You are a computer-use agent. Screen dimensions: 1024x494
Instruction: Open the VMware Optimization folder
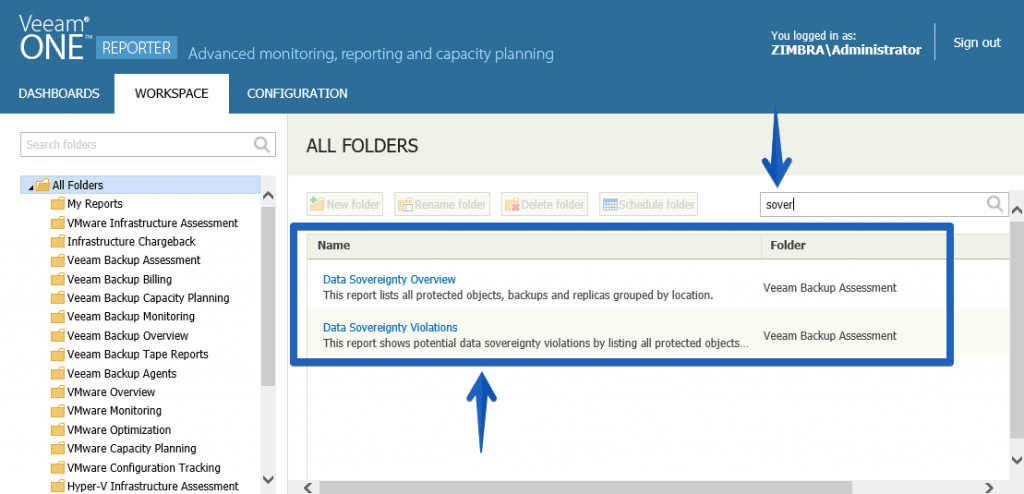[x=119, y=430]
